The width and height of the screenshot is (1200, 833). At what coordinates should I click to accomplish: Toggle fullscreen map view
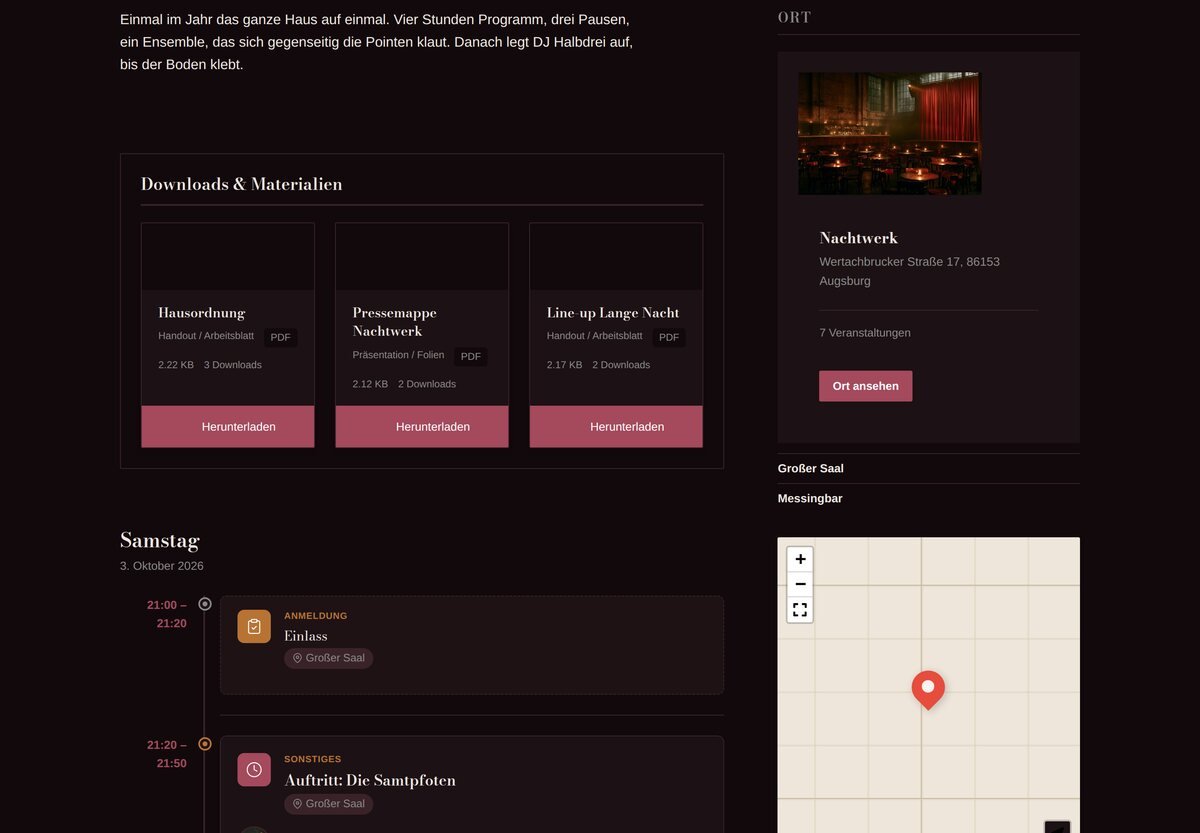800,609
